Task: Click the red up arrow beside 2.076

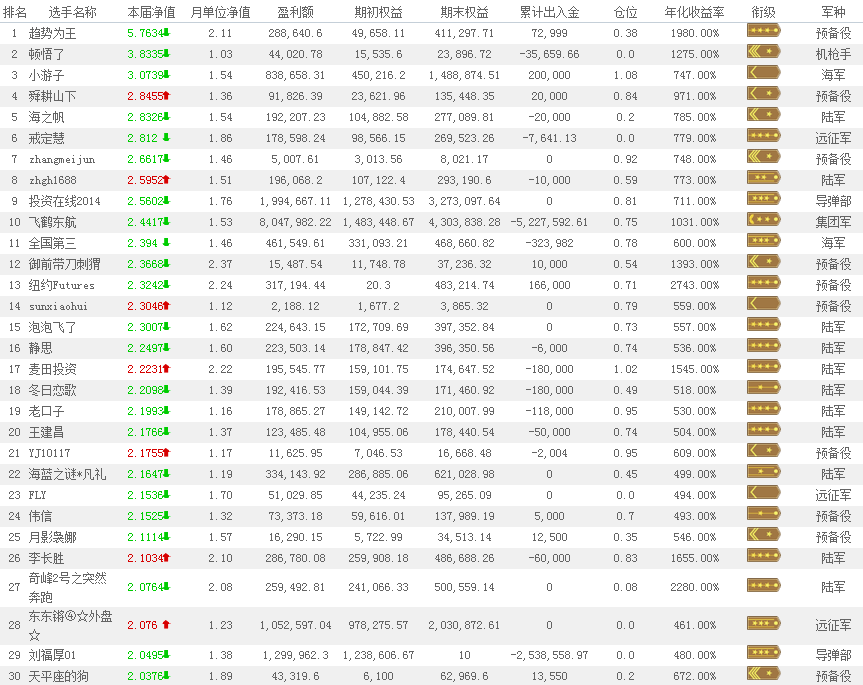Action: [x=166, y=624]
